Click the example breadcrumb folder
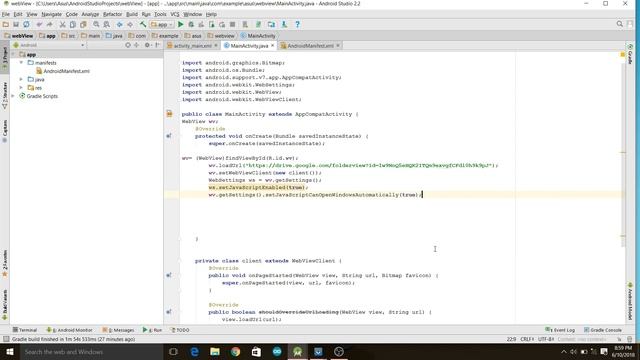 tap(165, 36)
